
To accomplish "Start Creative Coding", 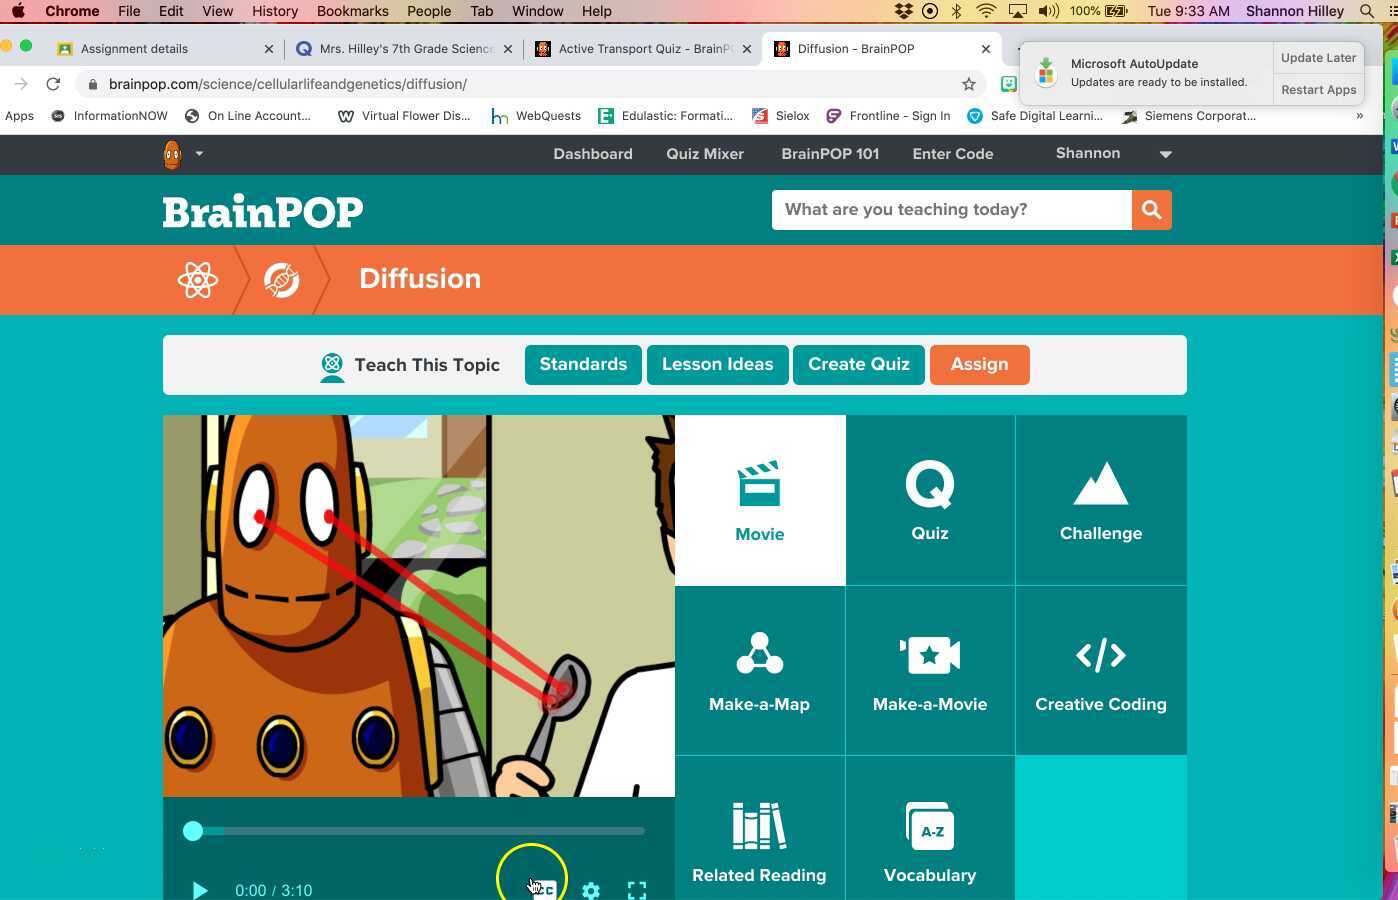I will 1100,670.
